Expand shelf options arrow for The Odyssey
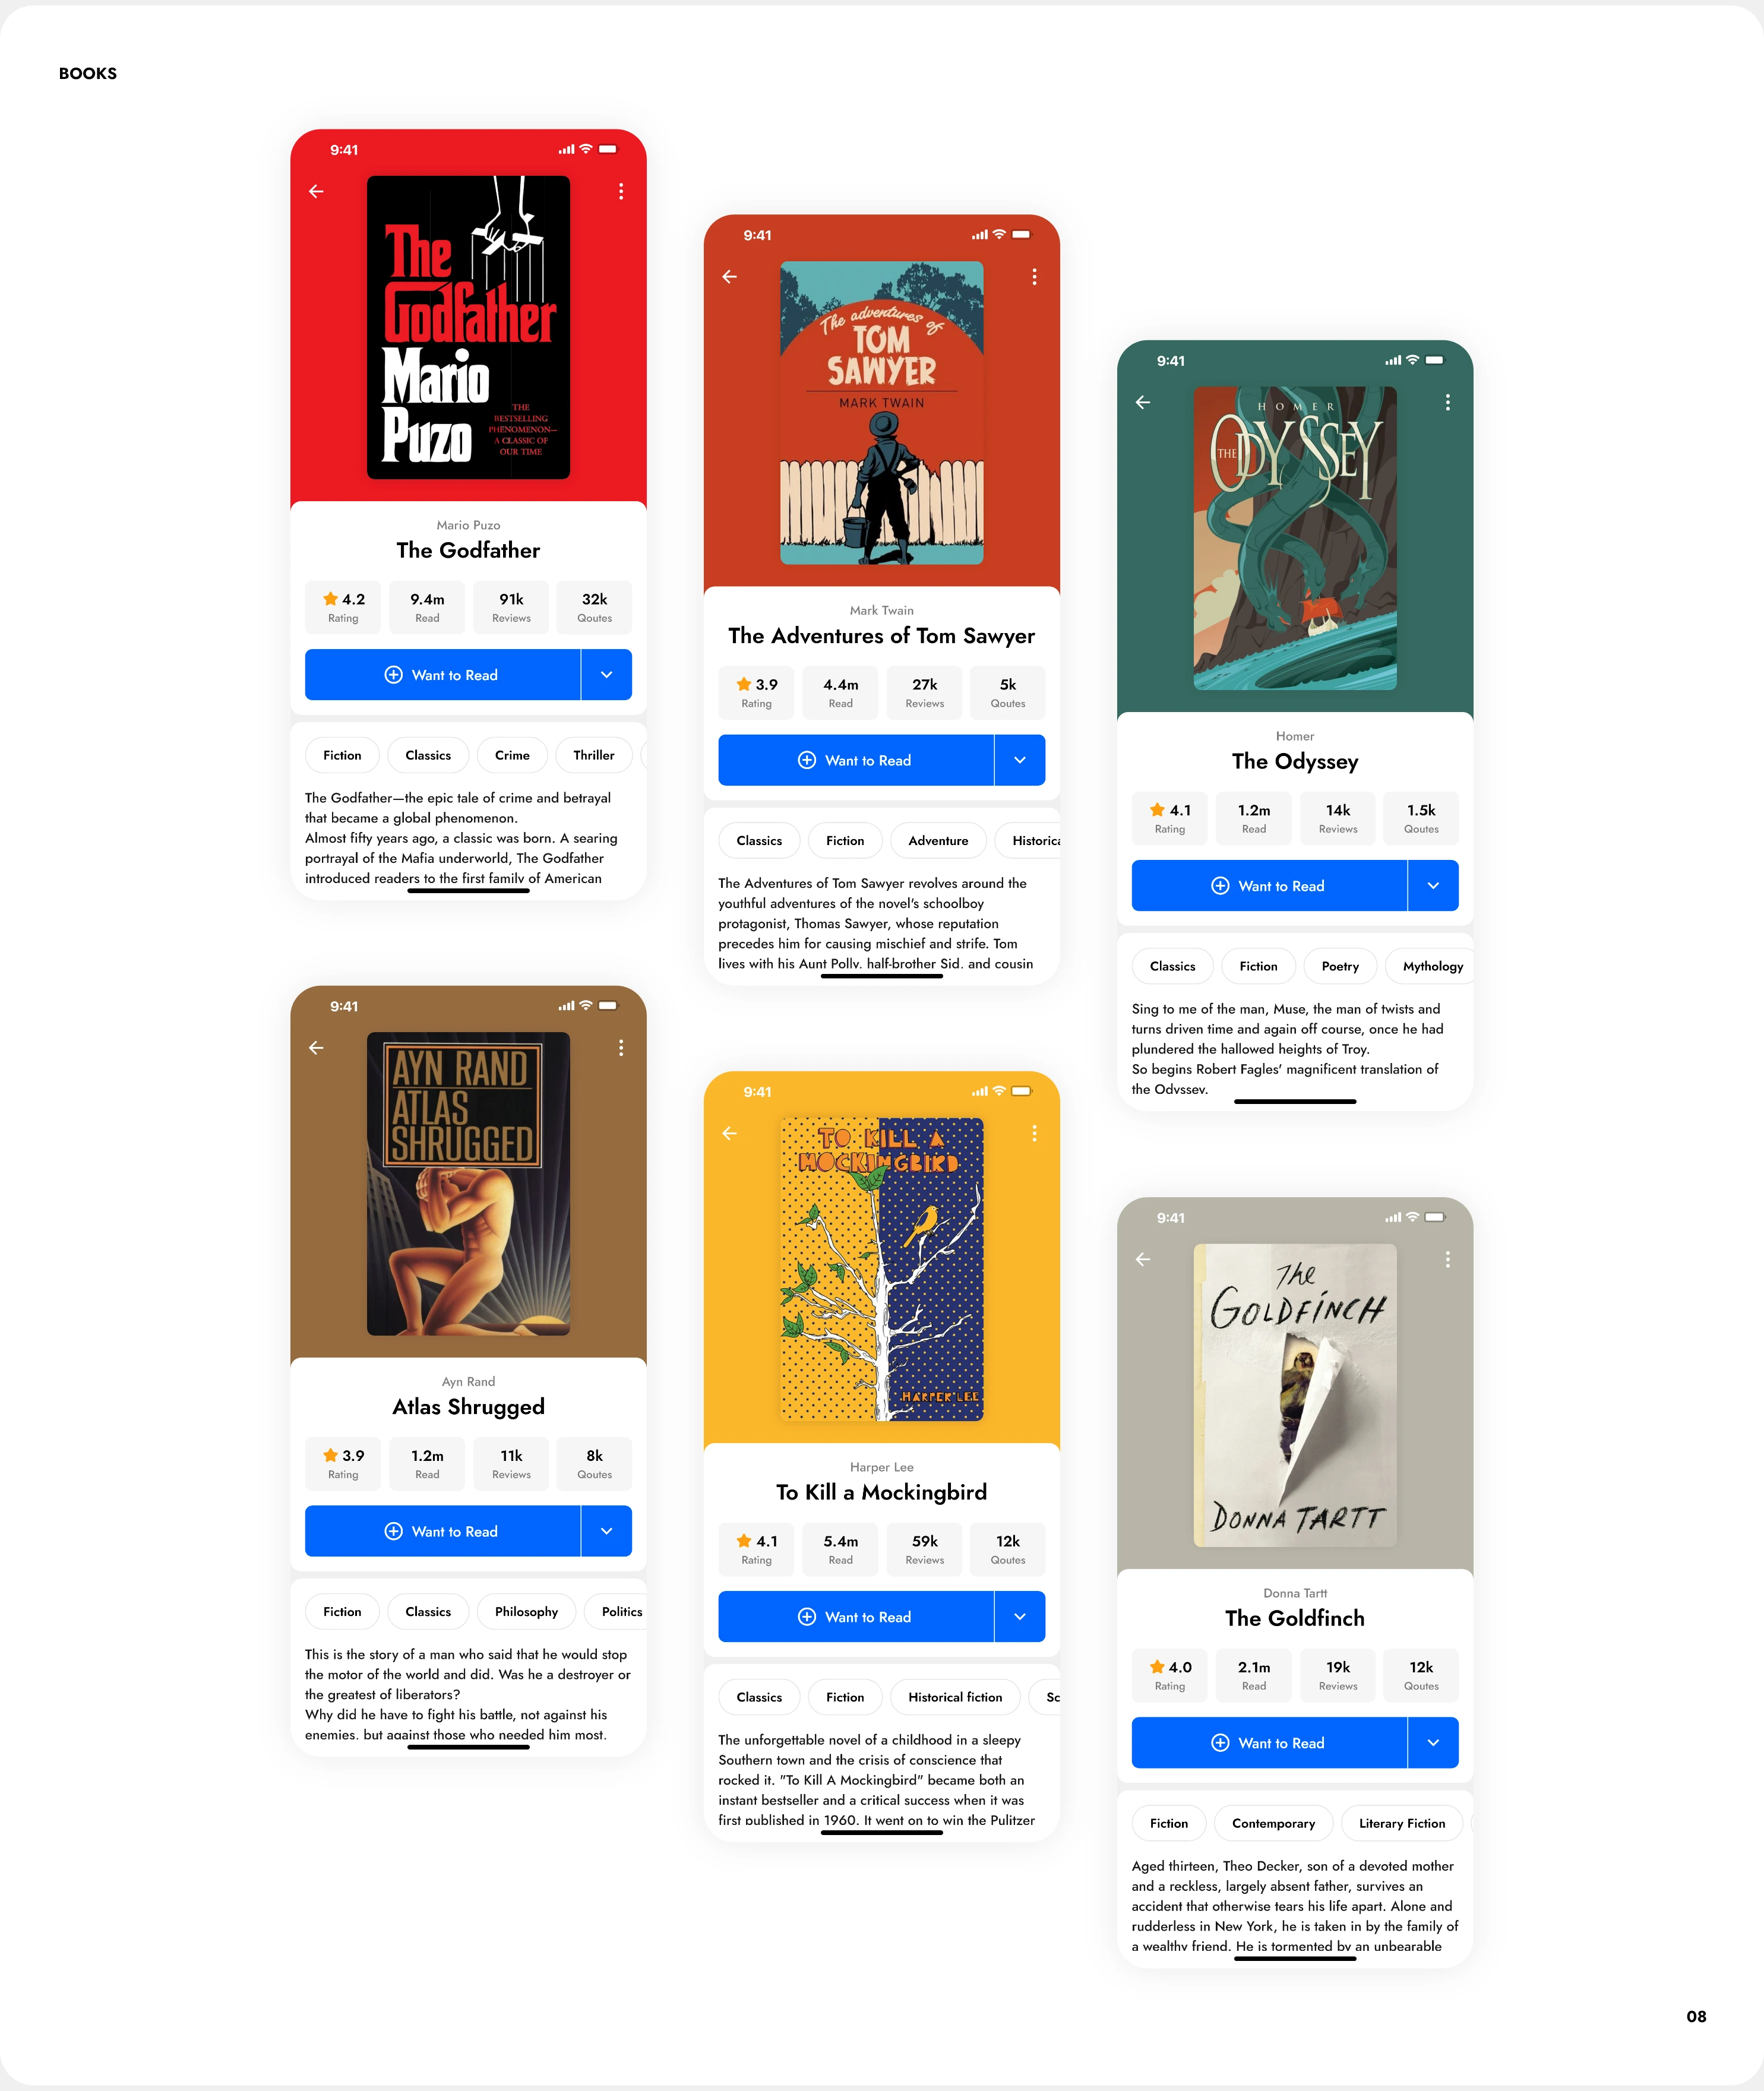The width and height of the screenshot is (1764, 2091). point(1433,886)
